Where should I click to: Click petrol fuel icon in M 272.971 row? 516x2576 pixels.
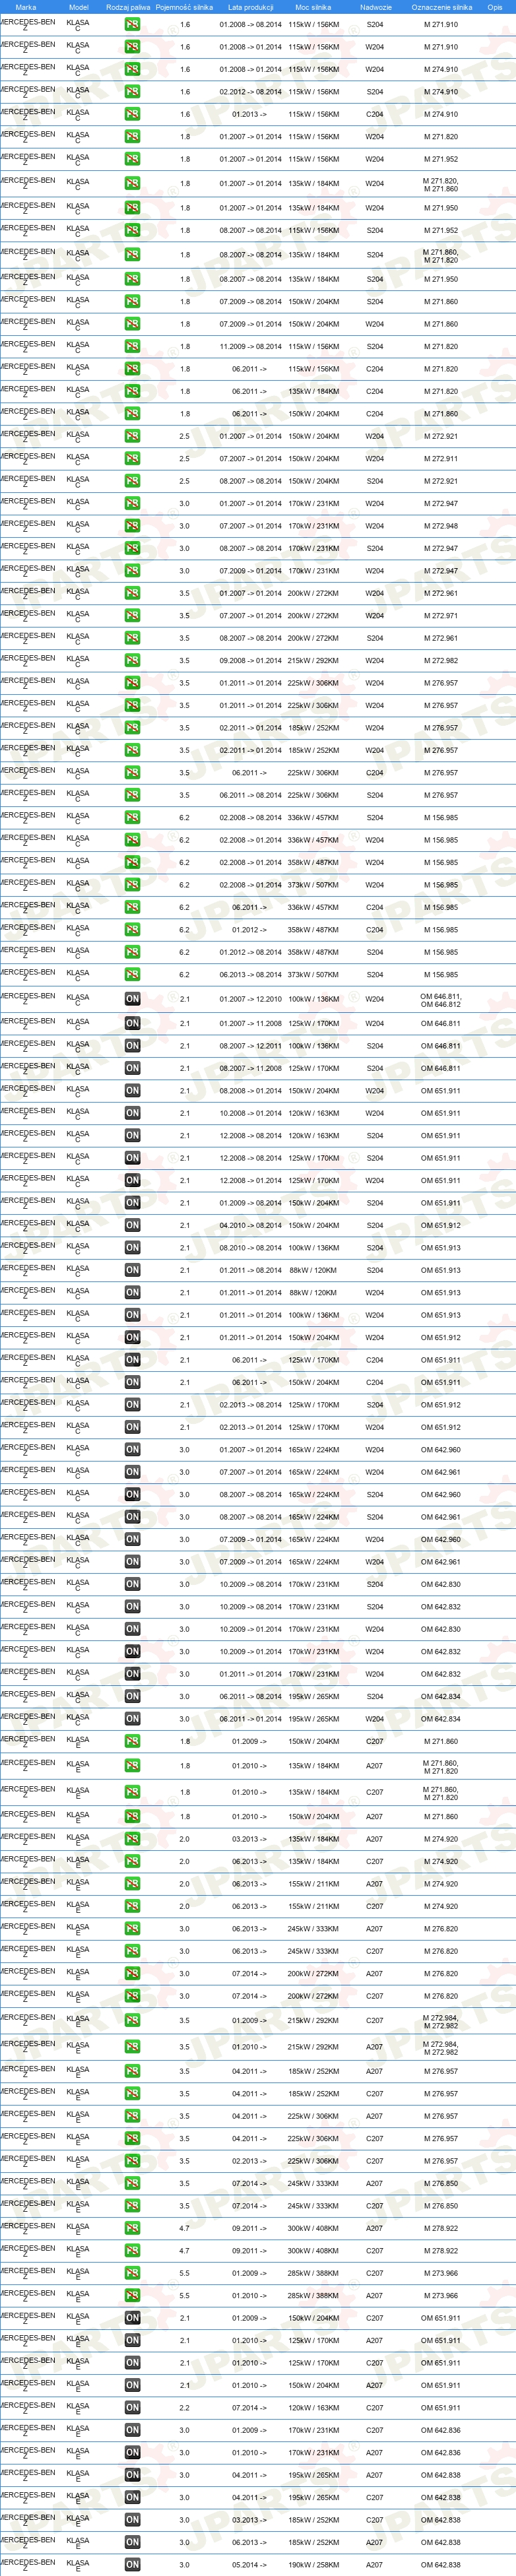[132, 616]
